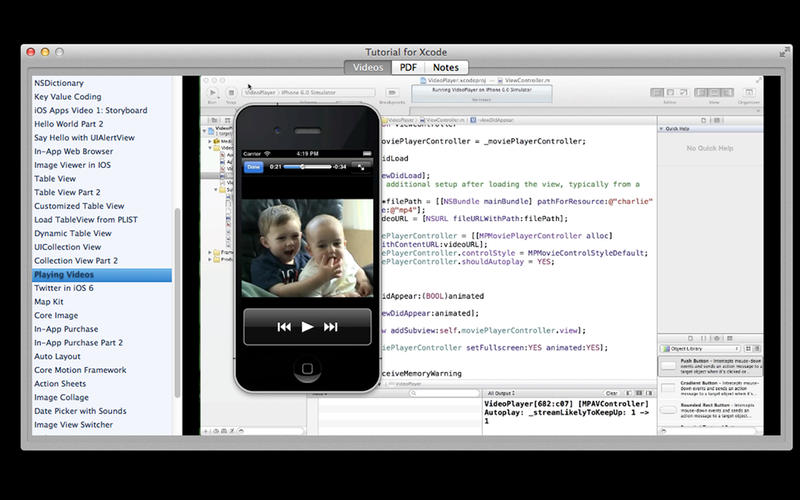The height and width of the screenshot is (500, 800).
Task: Tap the fullscreen toggle icon in video player
Action: (360, 166)
